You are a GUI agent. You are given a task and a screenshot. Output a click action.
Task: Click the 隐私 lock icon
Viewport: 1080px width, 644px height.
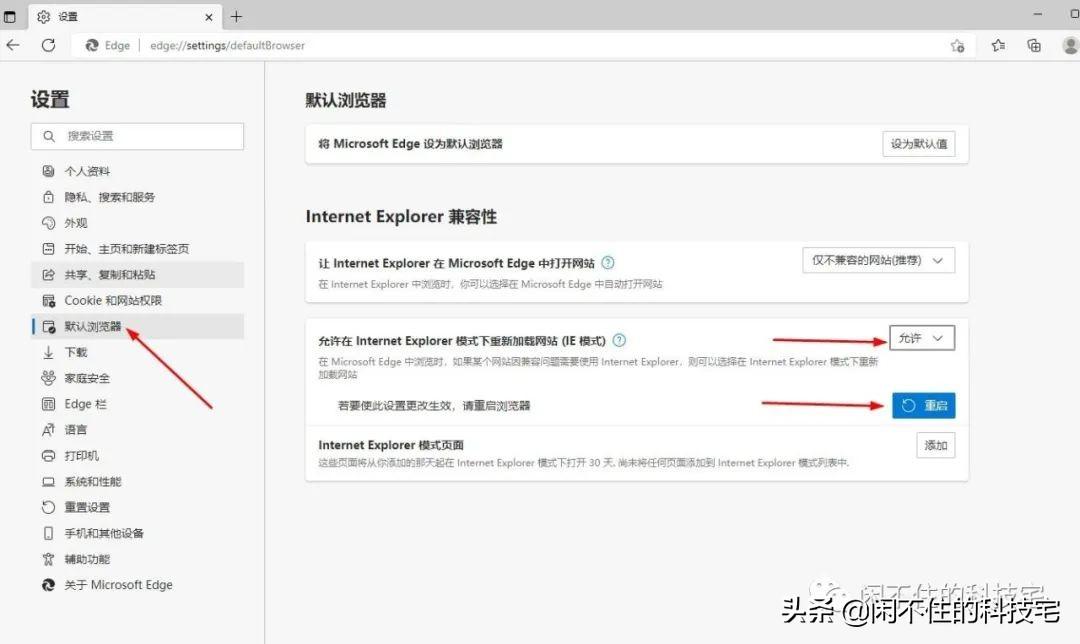click(x=48, y=197)
